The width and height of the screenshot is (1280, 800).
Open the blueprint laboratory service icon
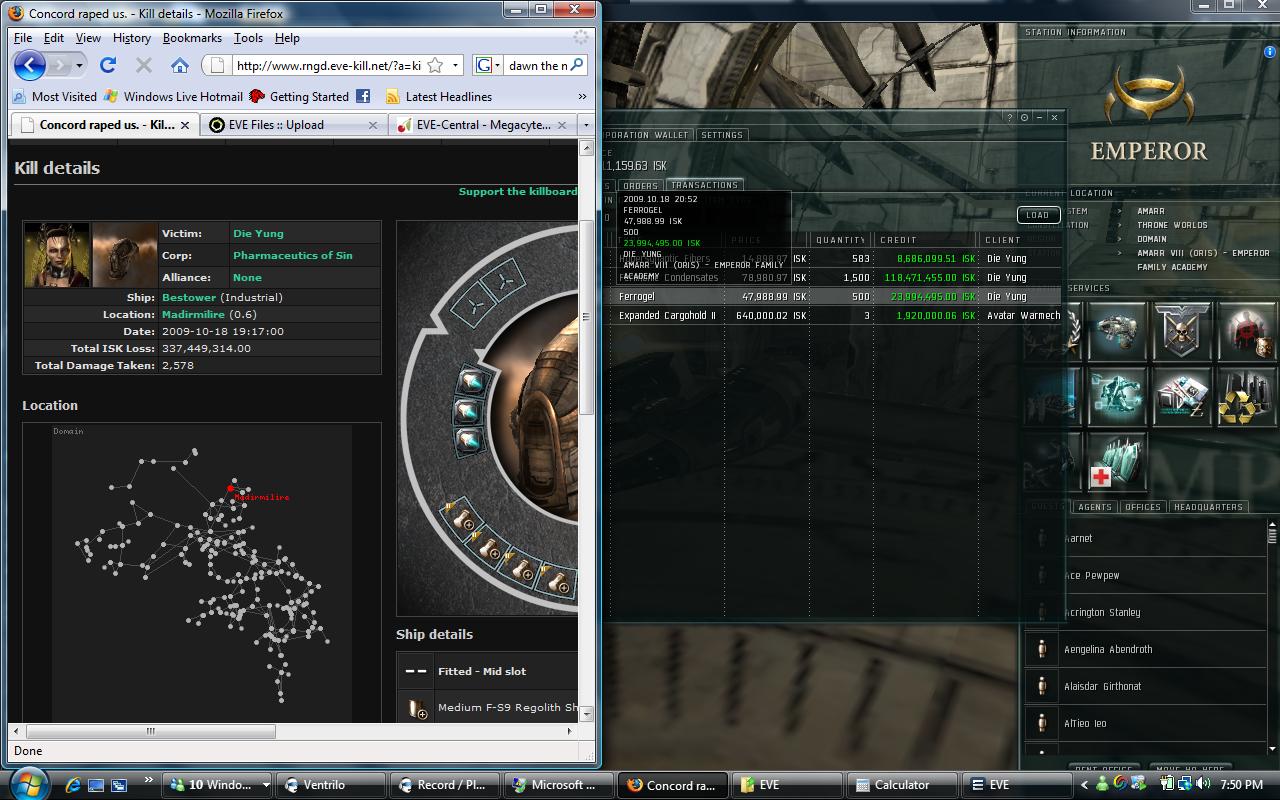(1182, 397)
